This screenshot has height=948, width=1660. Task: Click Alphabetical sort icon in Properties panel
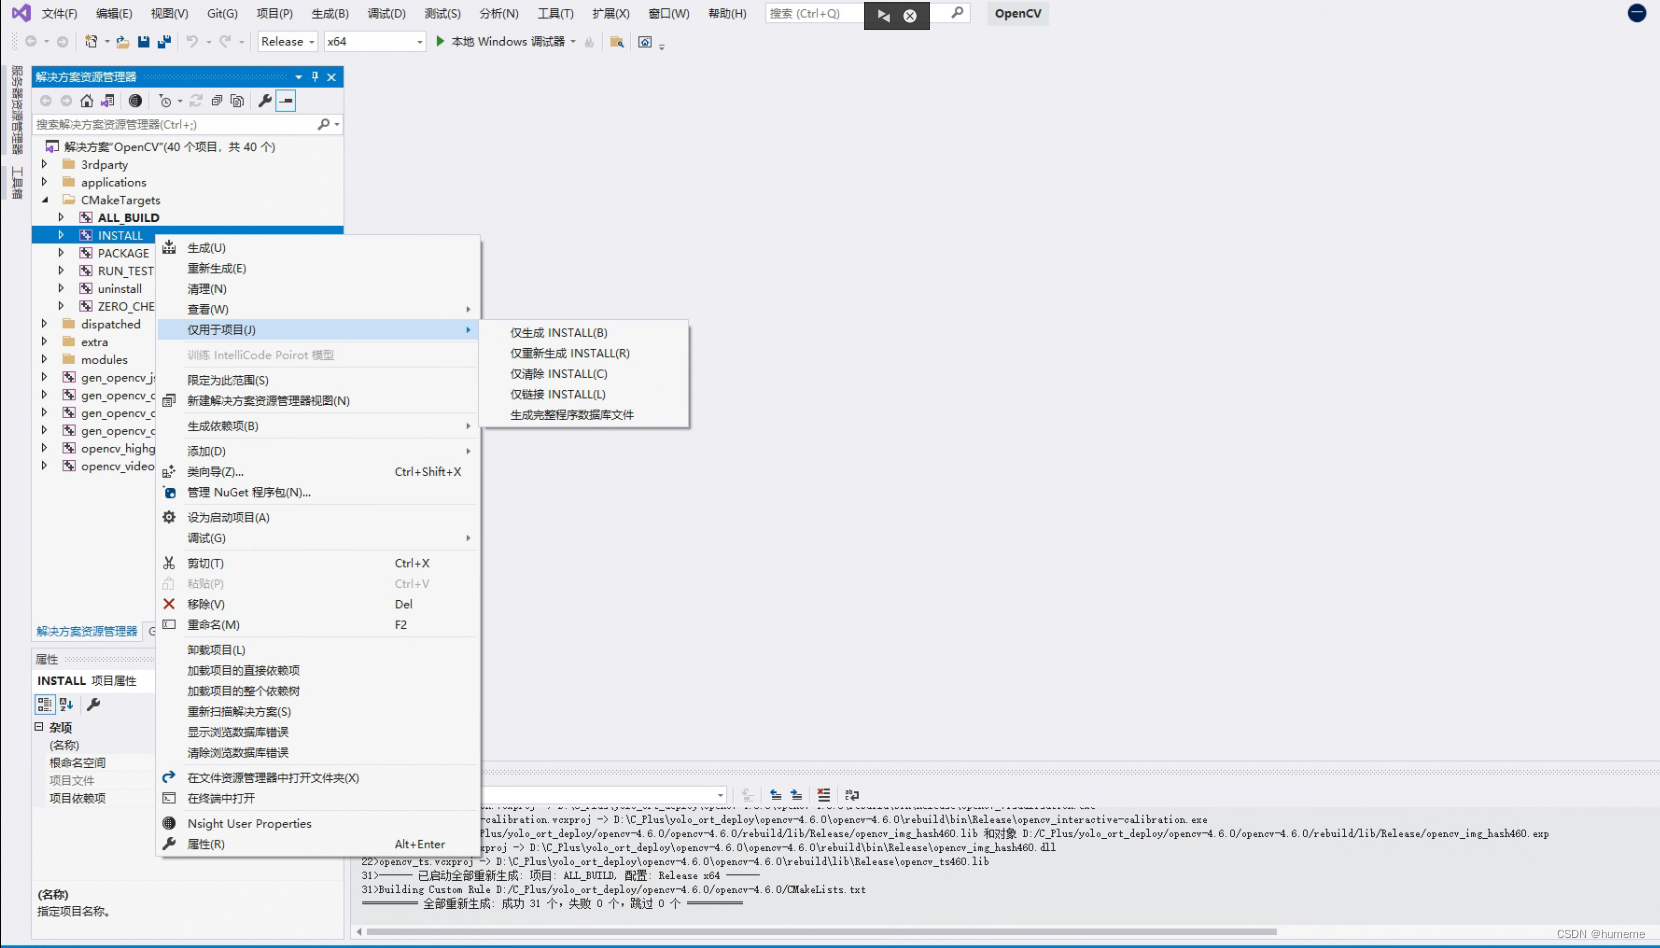[66, 704]
